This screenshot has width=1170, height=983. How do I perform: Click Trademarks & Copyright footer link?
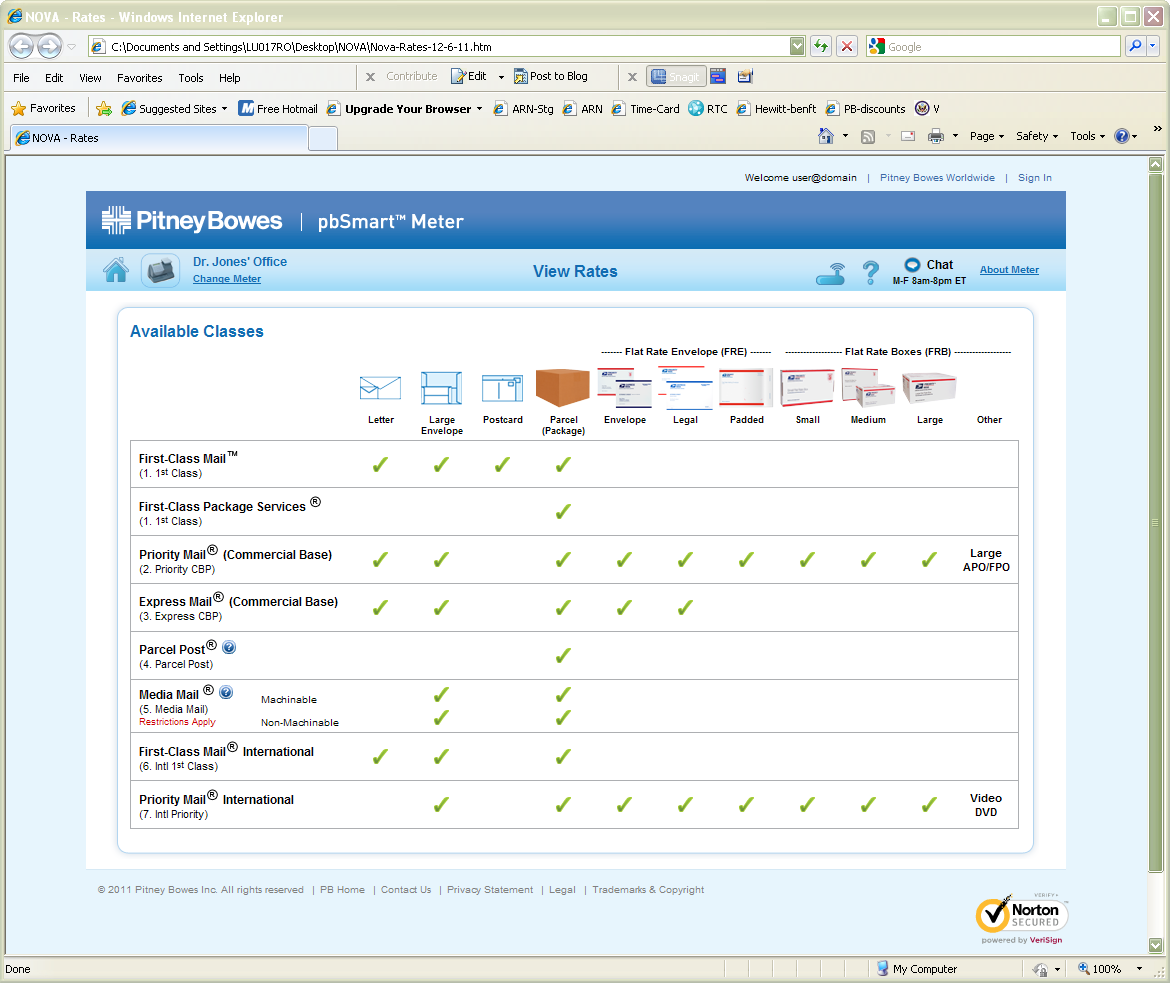click(648, 890)
